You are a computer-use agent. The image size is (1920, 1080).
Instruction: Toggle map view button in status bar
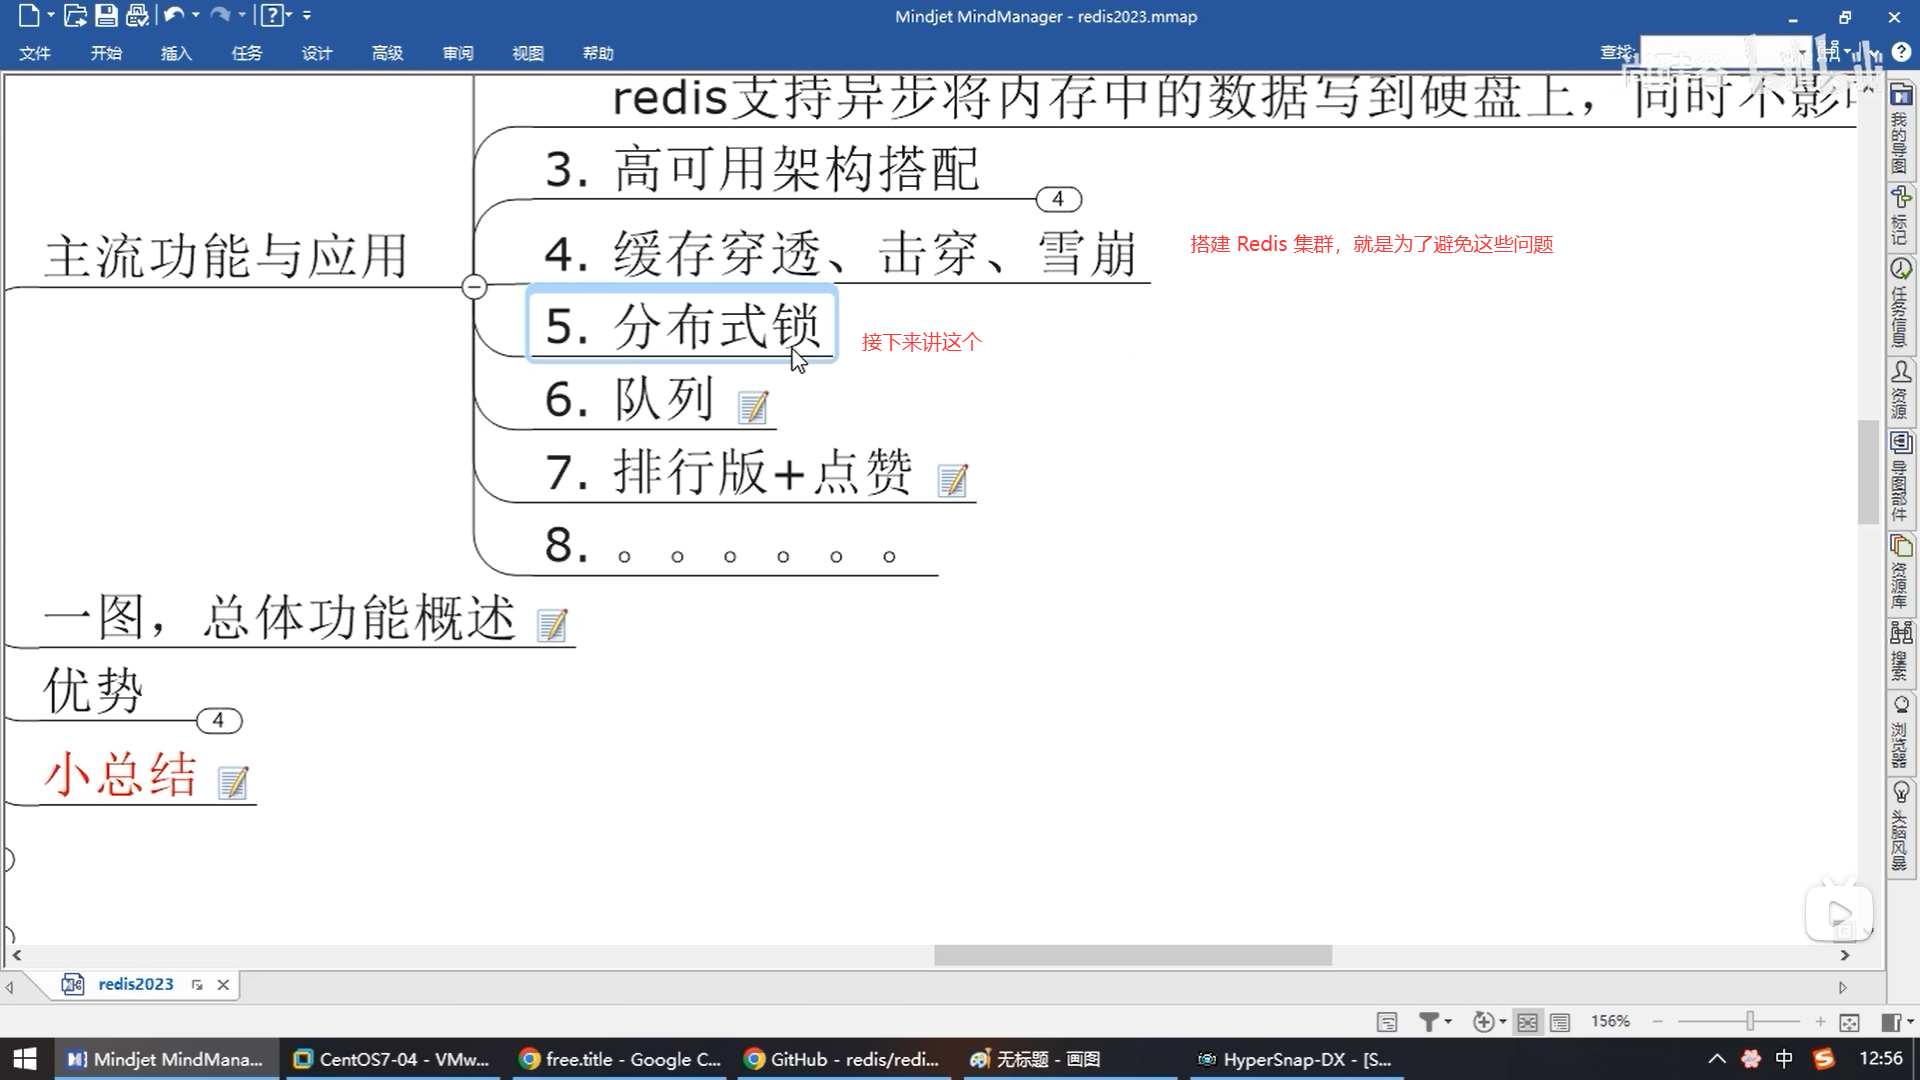(1527, 1021)
